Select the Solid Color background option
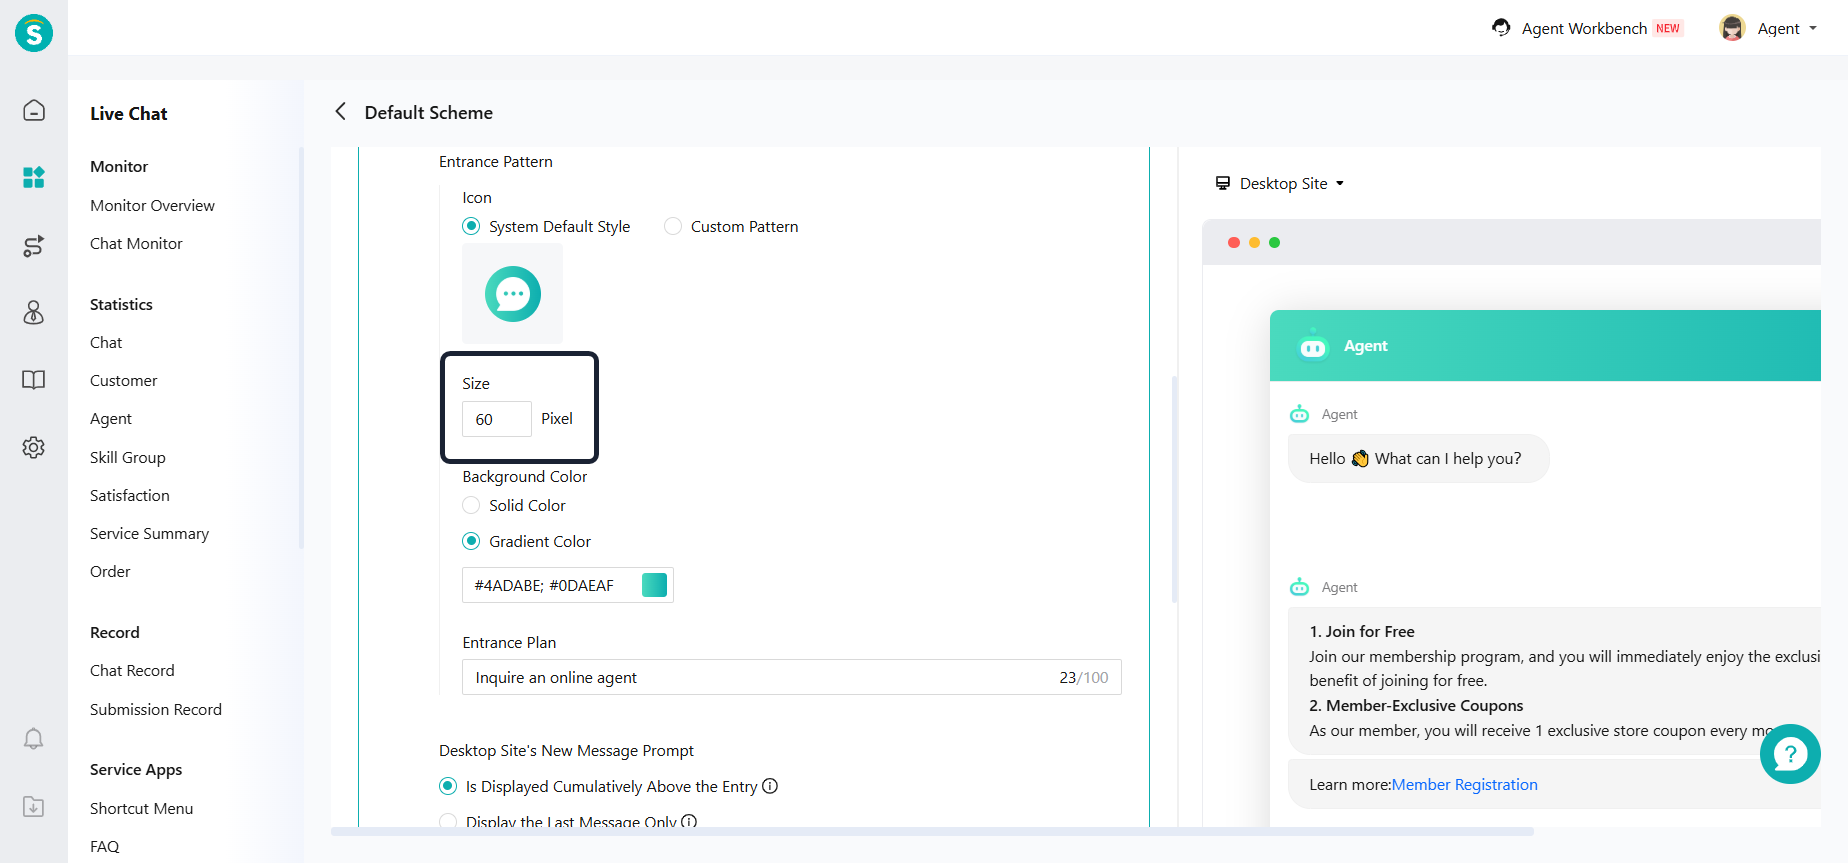1848x863 pixels. pyautogui.click(x=471, y=506)
